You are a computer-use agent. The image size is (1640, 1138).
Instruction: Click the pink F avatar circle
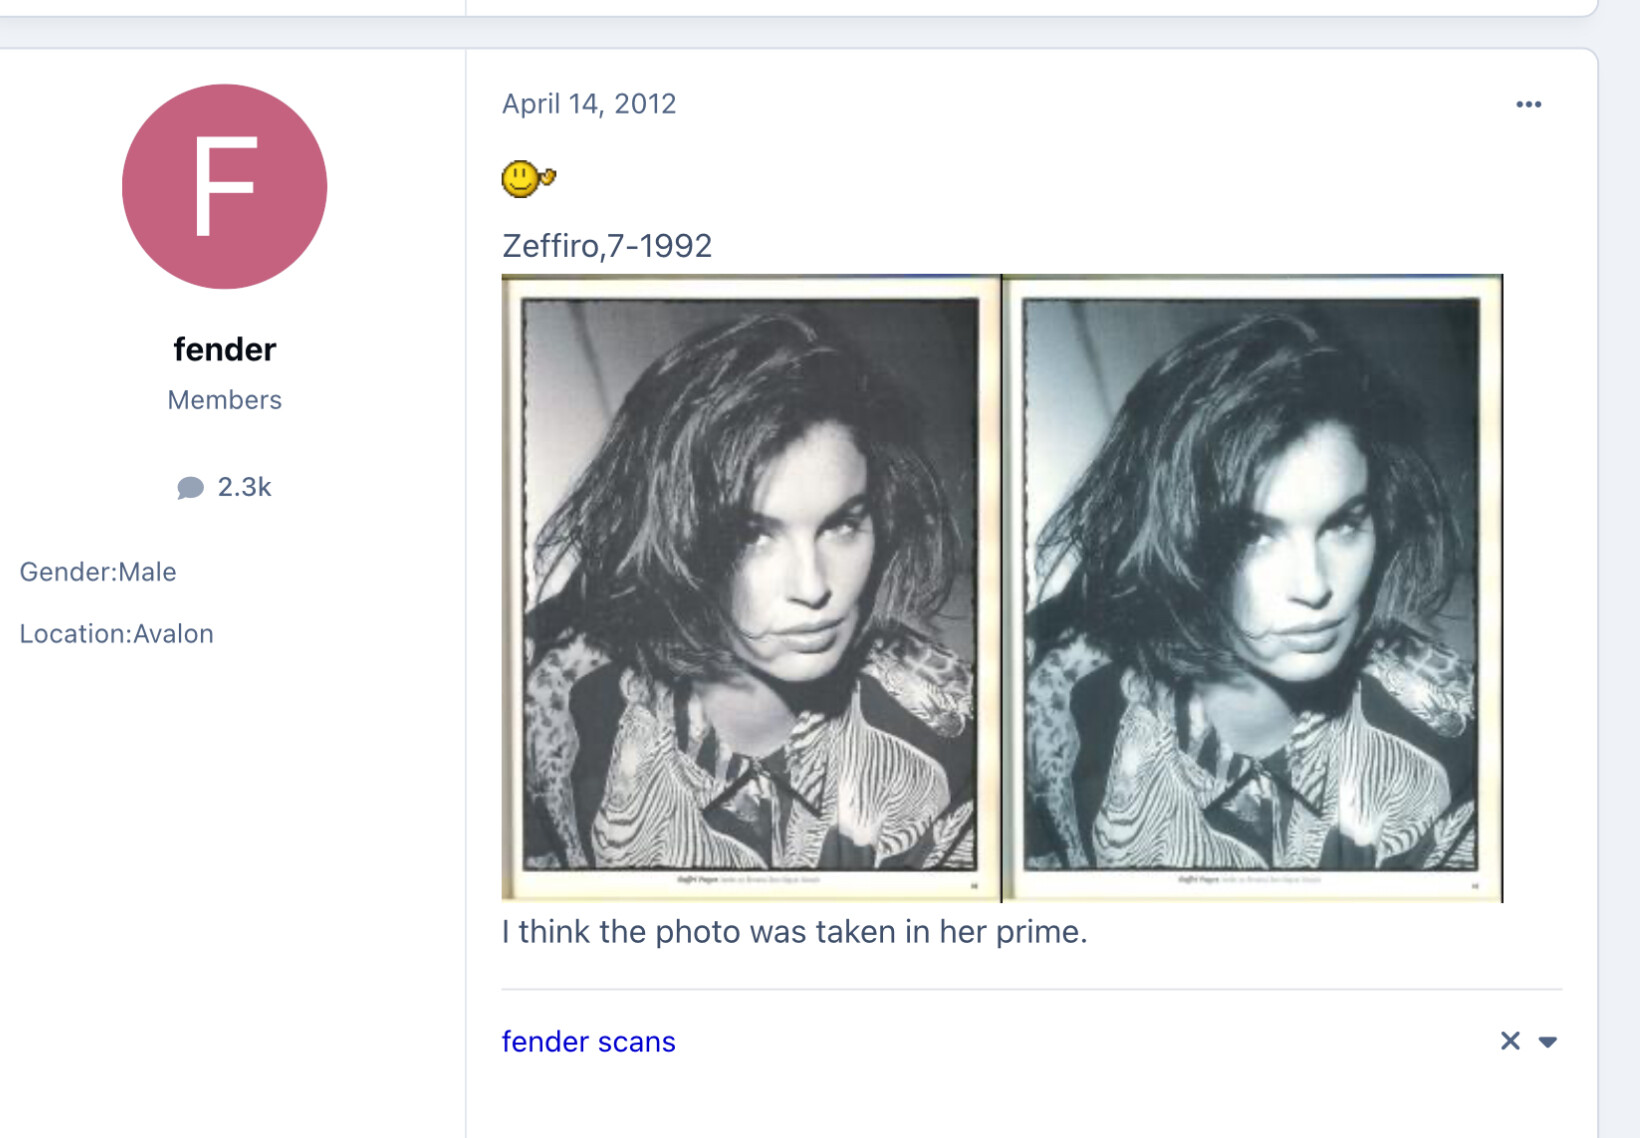(224, 187)
